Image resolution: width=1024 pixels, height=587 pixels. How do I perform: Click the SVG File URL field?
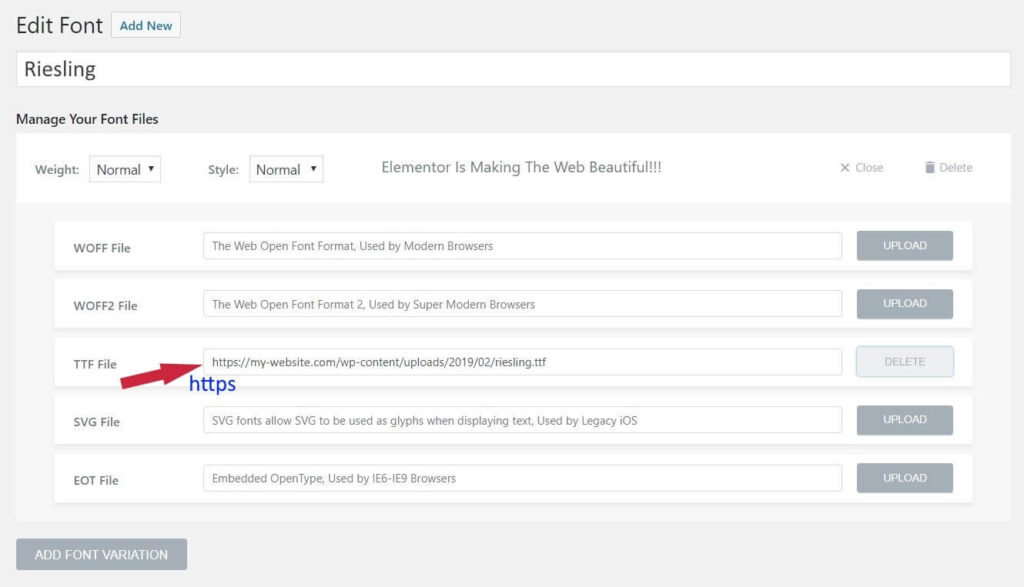[x=521, y=420]
